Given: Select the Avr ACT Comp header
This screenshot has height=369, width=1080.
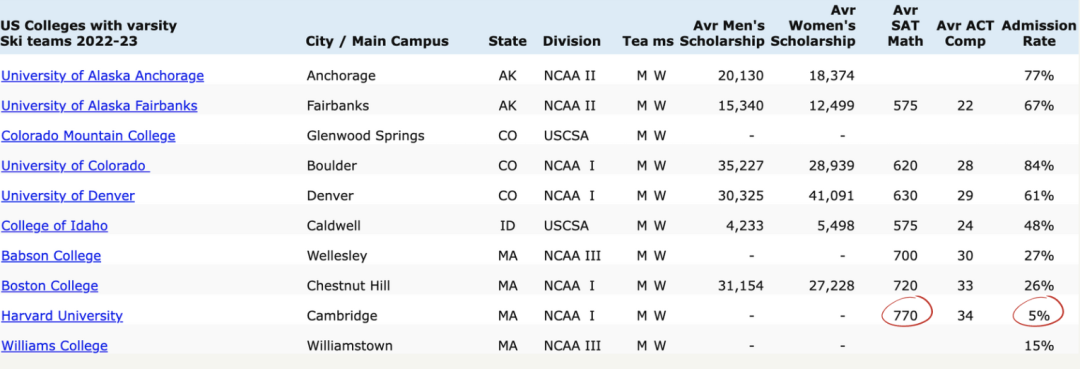Looking at the screenshot, I should (x=965, y=33).
